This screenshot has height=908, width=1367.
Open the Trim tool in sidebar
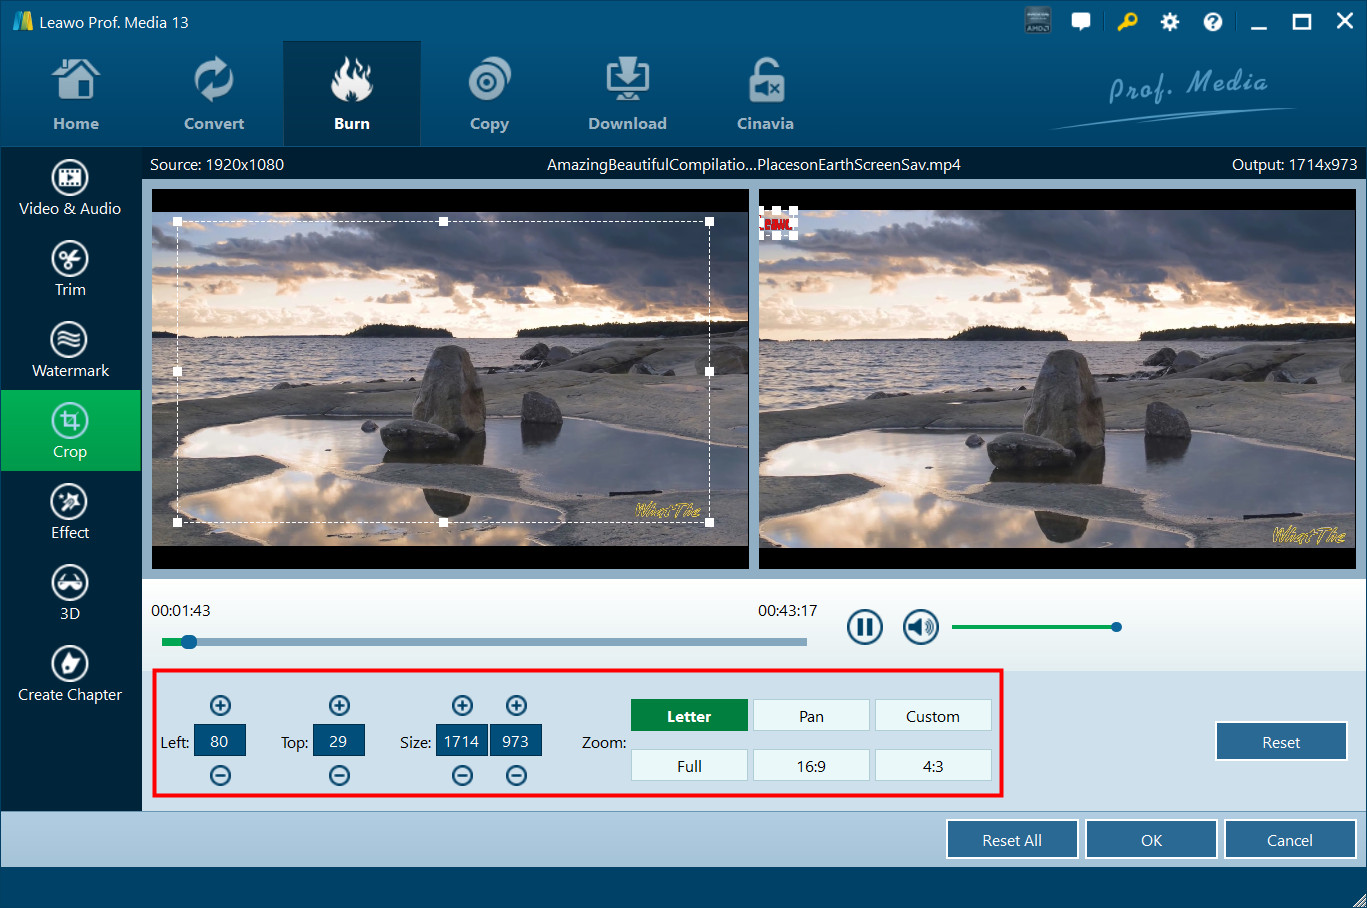coord(70,269)
